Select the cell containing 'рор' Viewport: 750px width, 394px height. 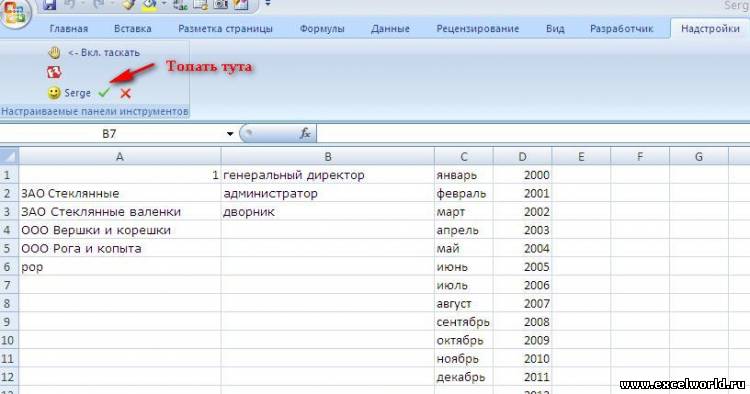click(120, 267)
